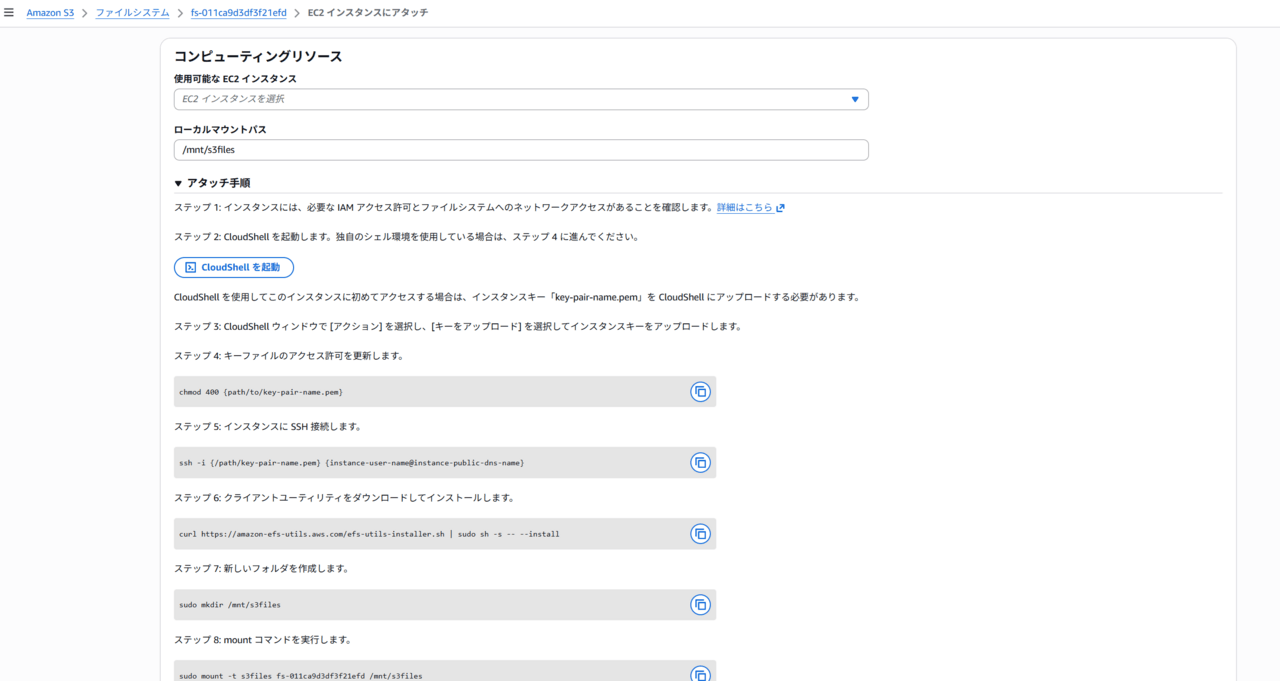1280x681 pixels.
Task: Click the external link icon beside 詳細はこちら
Action: tap(780, 208)
